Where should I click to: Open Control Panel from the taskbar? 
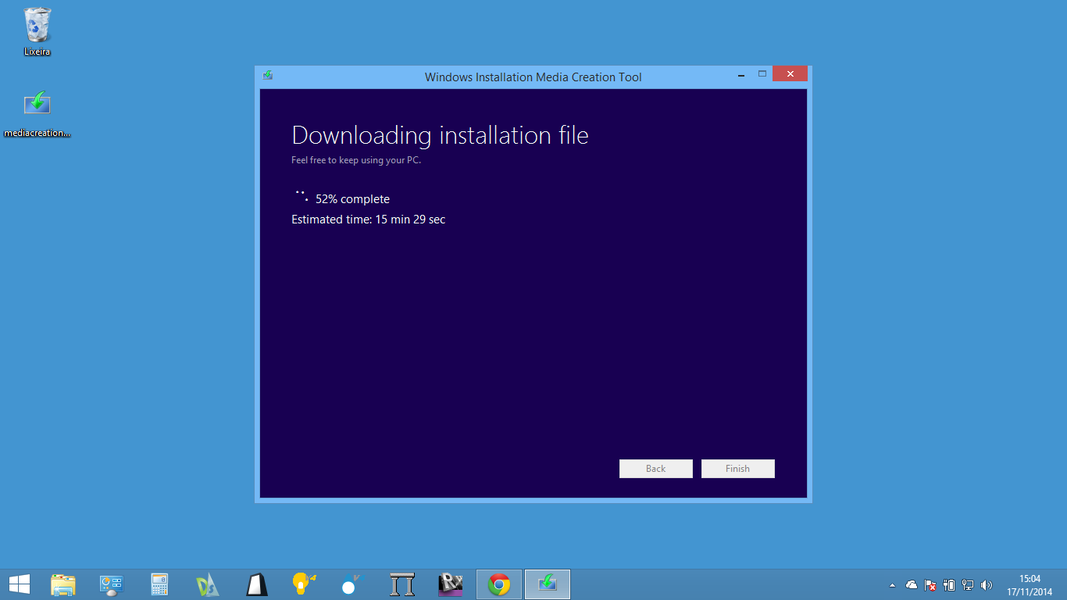(111, 585)
